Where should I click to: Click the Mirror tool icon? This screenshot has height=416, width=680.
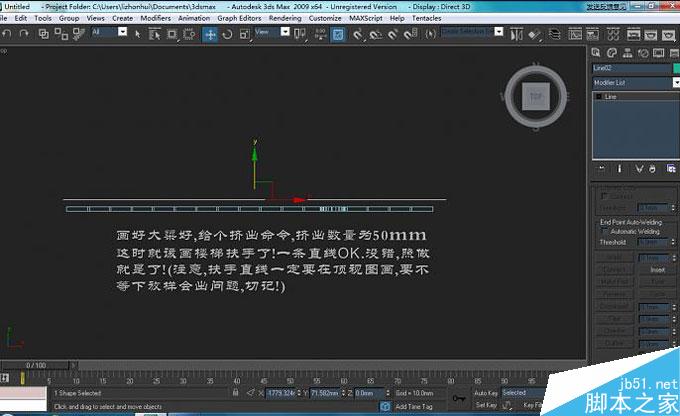516,34
